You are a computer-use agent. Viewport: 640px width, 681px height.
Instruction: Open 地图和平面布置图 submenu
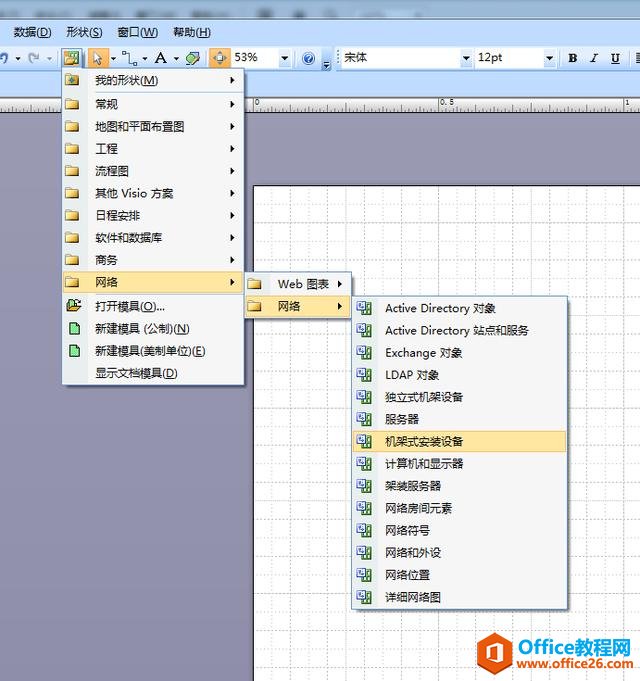click(153, 126)
